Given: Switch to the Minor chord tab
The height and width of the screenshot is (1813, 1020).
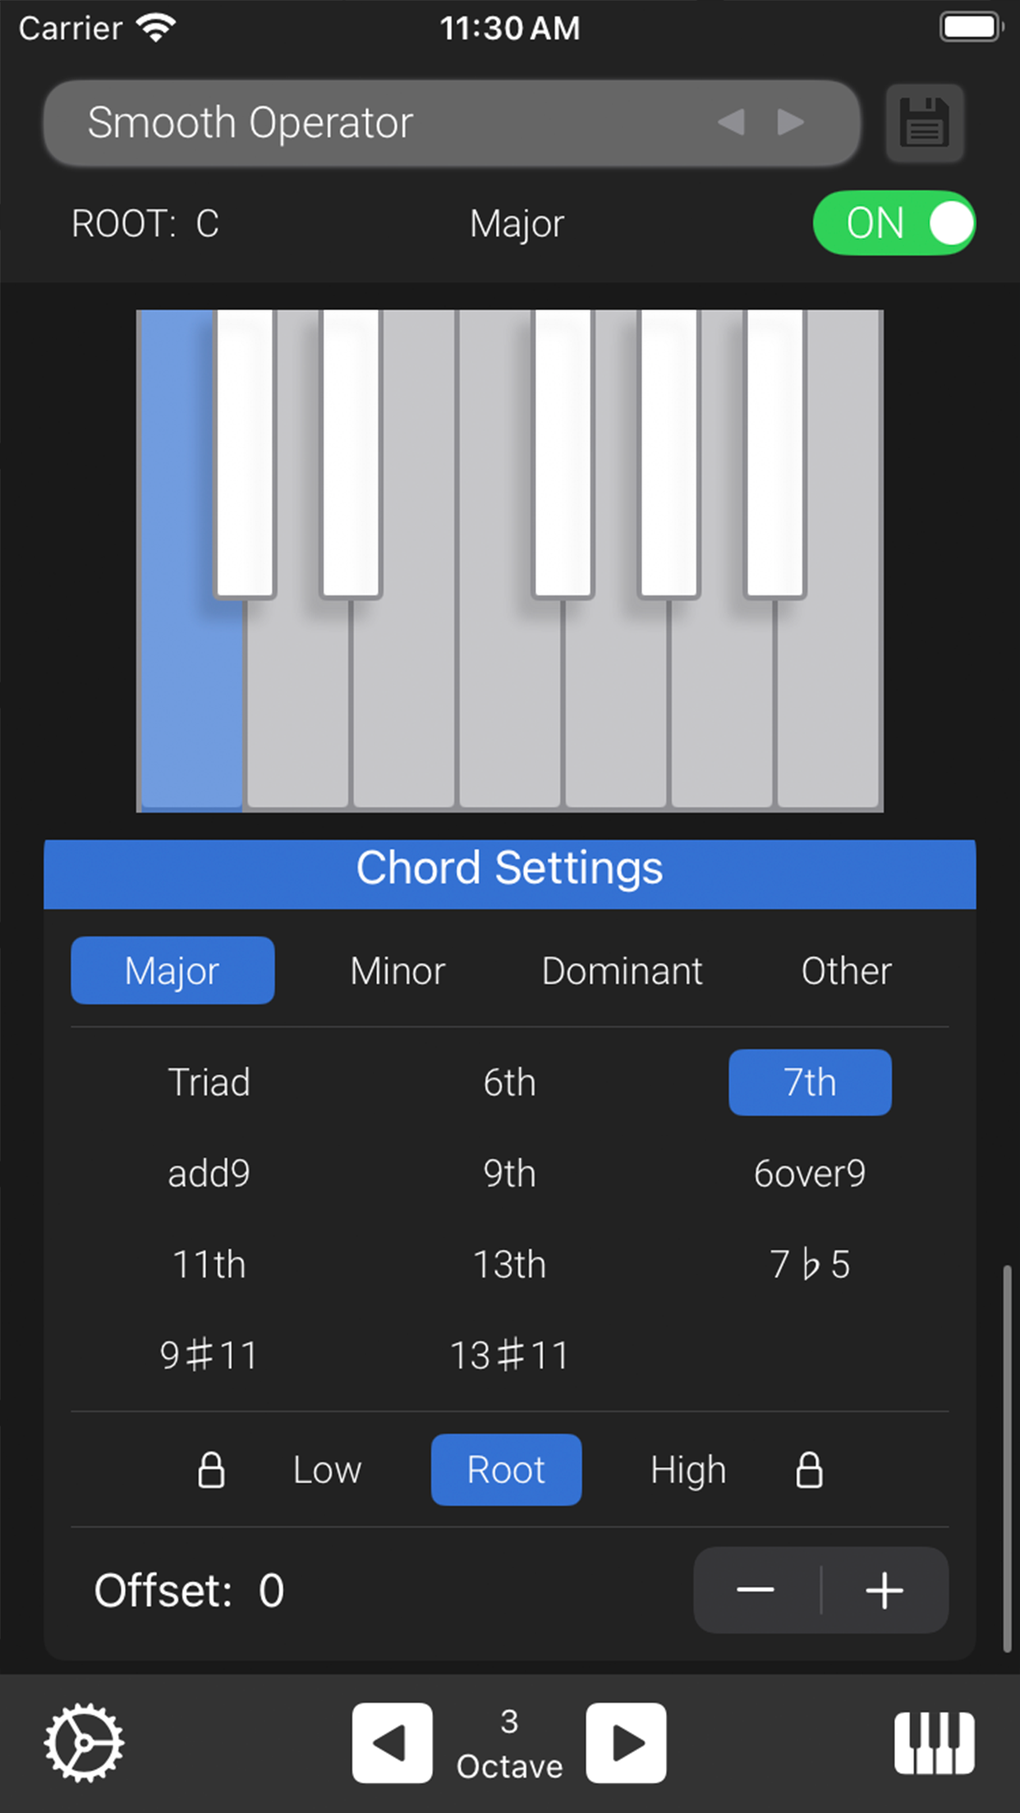Looking at the screenshot, I should coord(397,971).
